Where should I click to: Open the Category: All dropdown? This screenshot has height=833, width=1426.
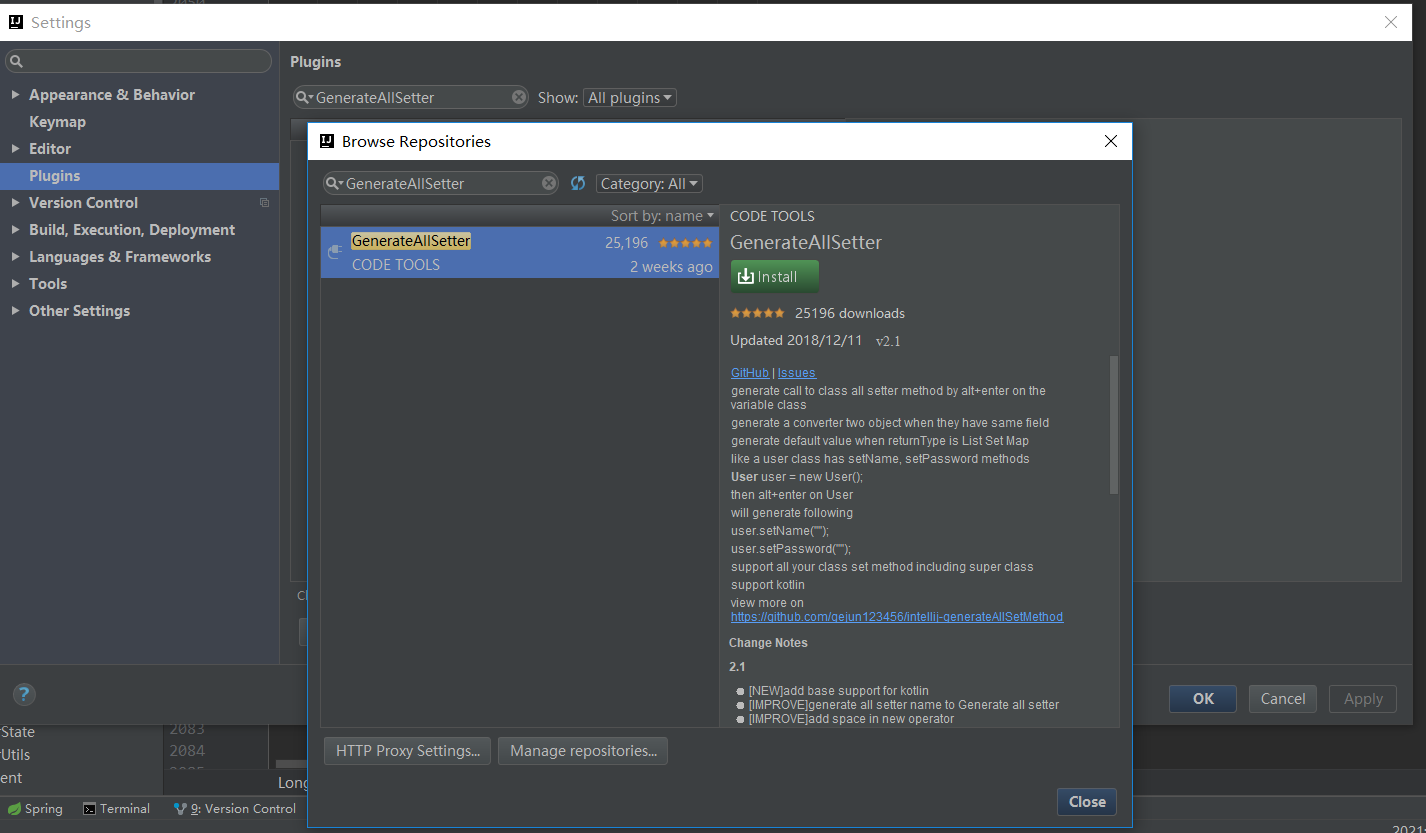point(649,184)
